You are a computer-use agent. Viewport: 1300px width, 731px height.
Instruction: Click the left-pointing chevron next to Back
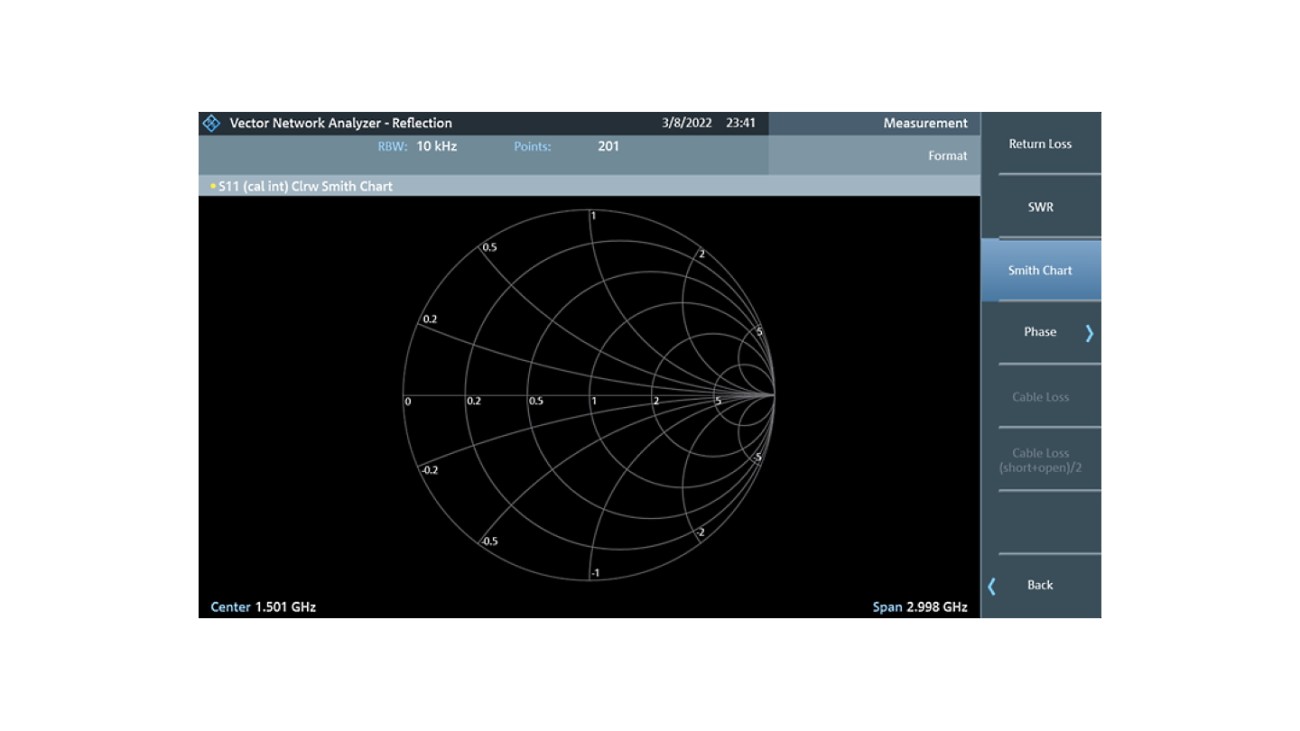(991, 585)
